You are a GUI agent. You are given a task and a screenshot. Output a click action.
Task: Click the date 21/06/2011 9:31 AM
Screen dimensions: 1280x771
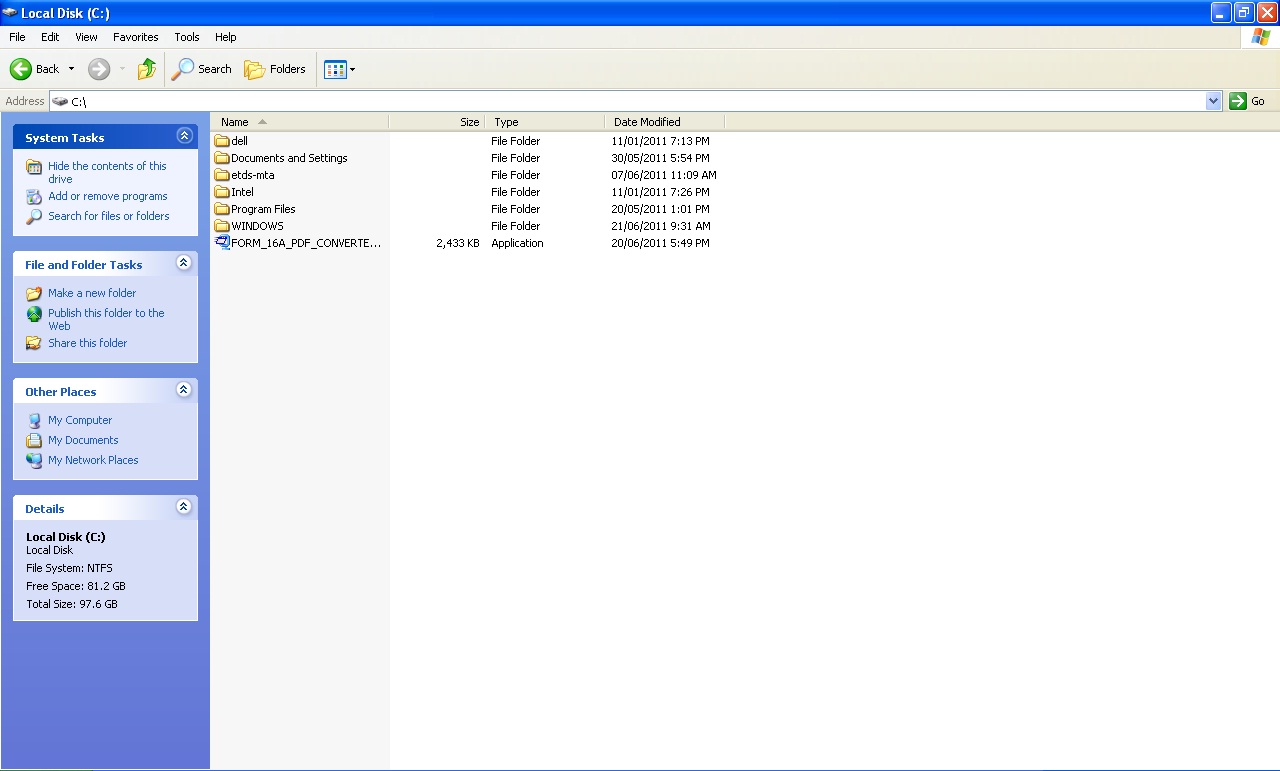pos(661,226)
